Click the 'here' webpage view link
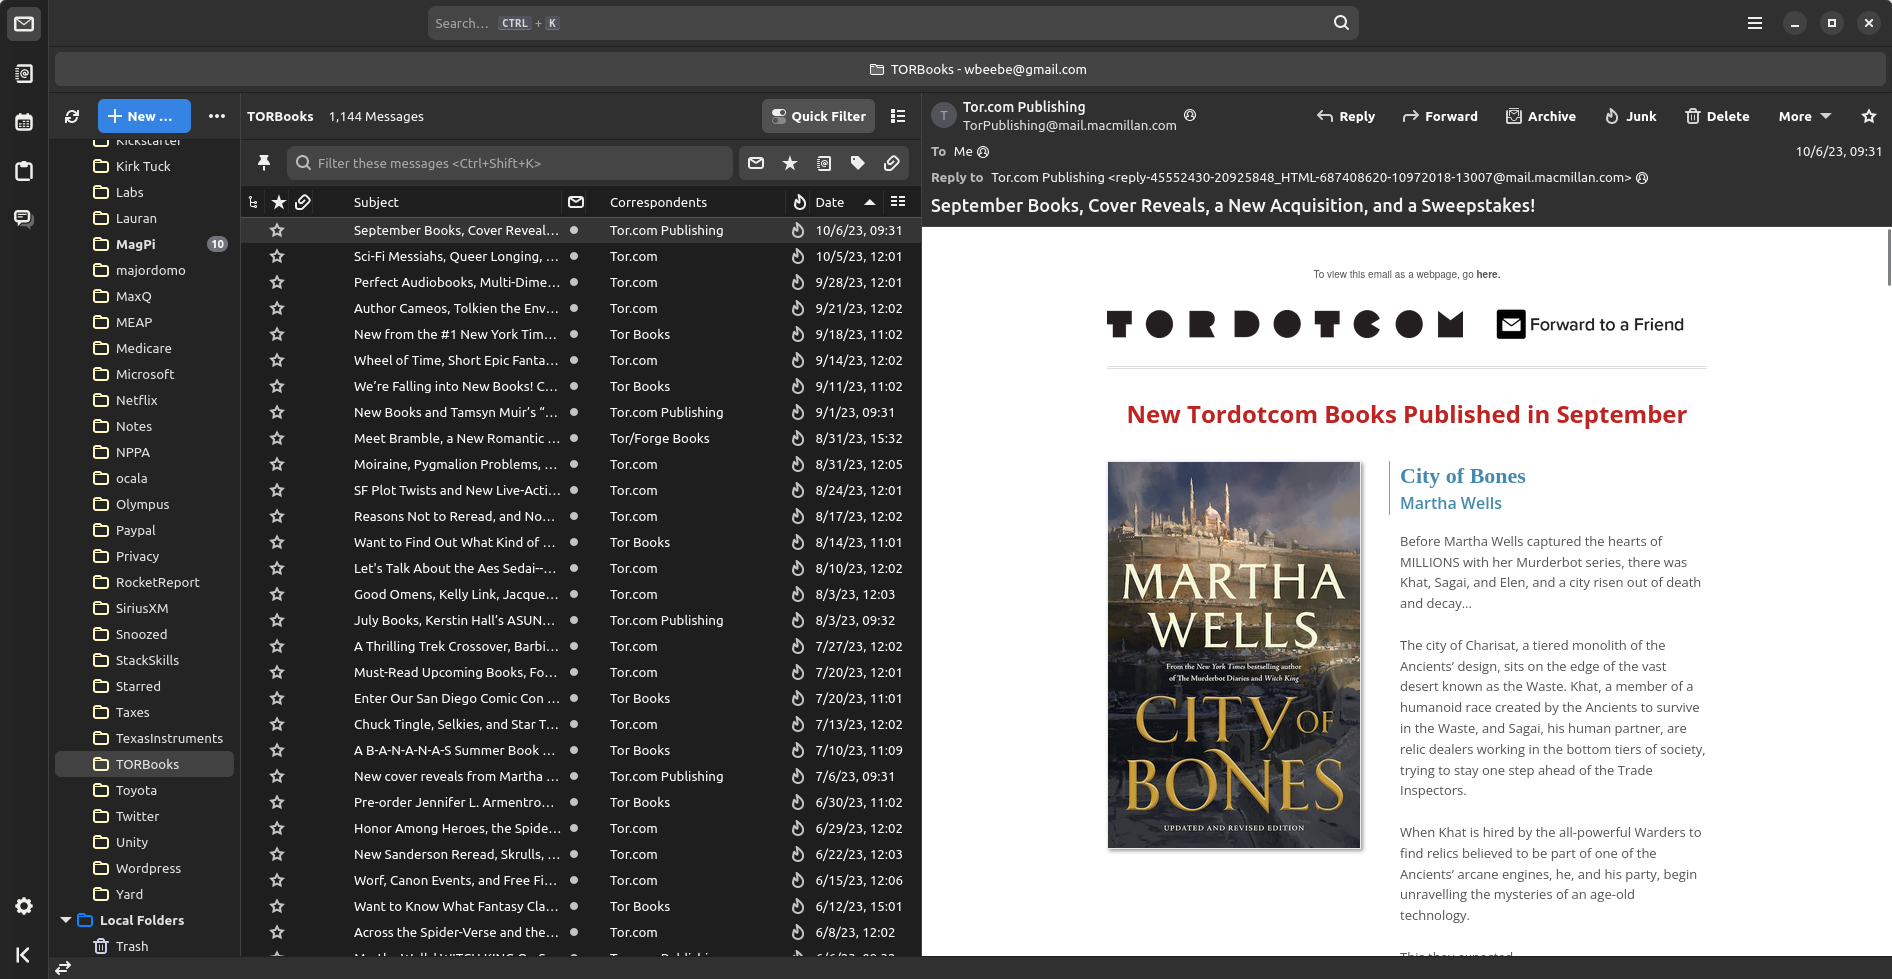Screen dimensions: 1892x979 (x=1487, y=274)
